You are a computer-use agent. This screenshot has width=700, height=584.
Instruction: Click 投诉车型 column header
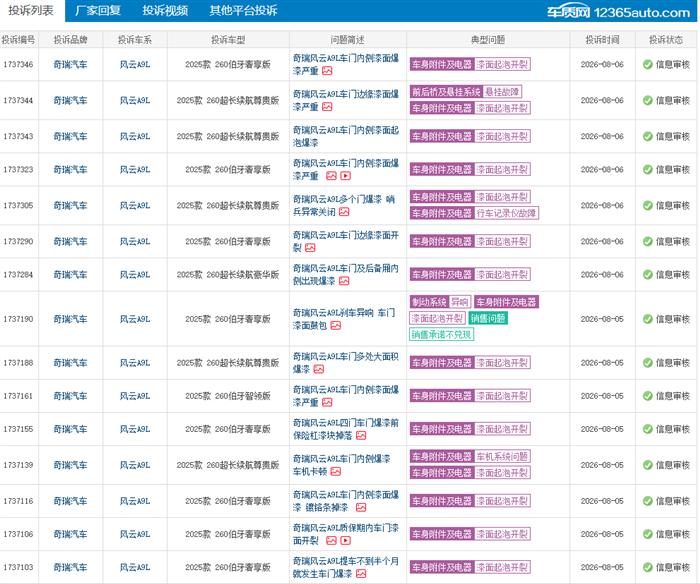[x=228, y=40]
